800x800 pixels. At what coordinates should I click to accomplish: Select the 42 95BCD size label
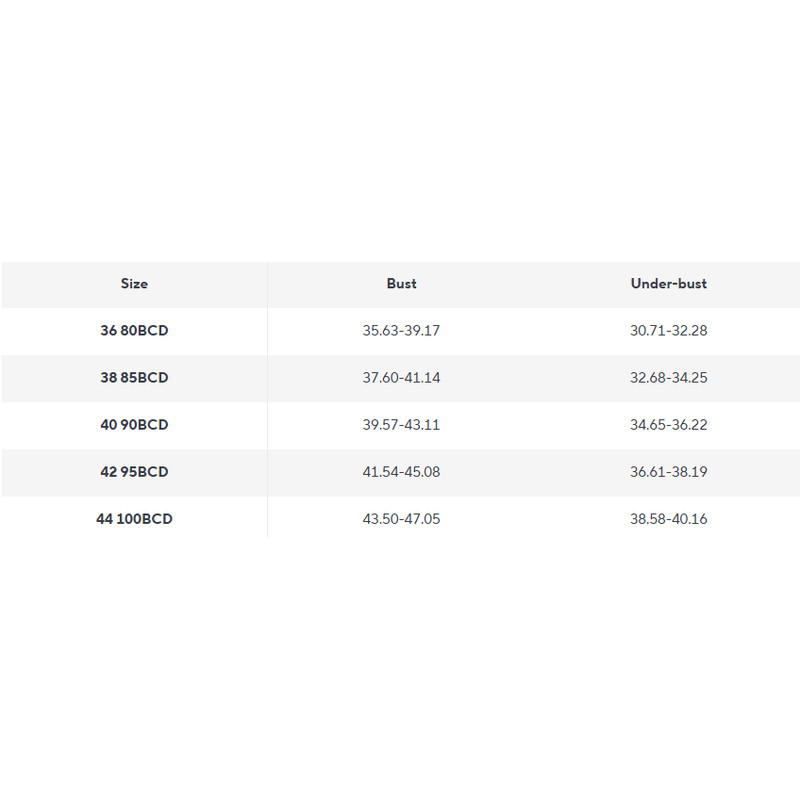[x=134, y=472]
